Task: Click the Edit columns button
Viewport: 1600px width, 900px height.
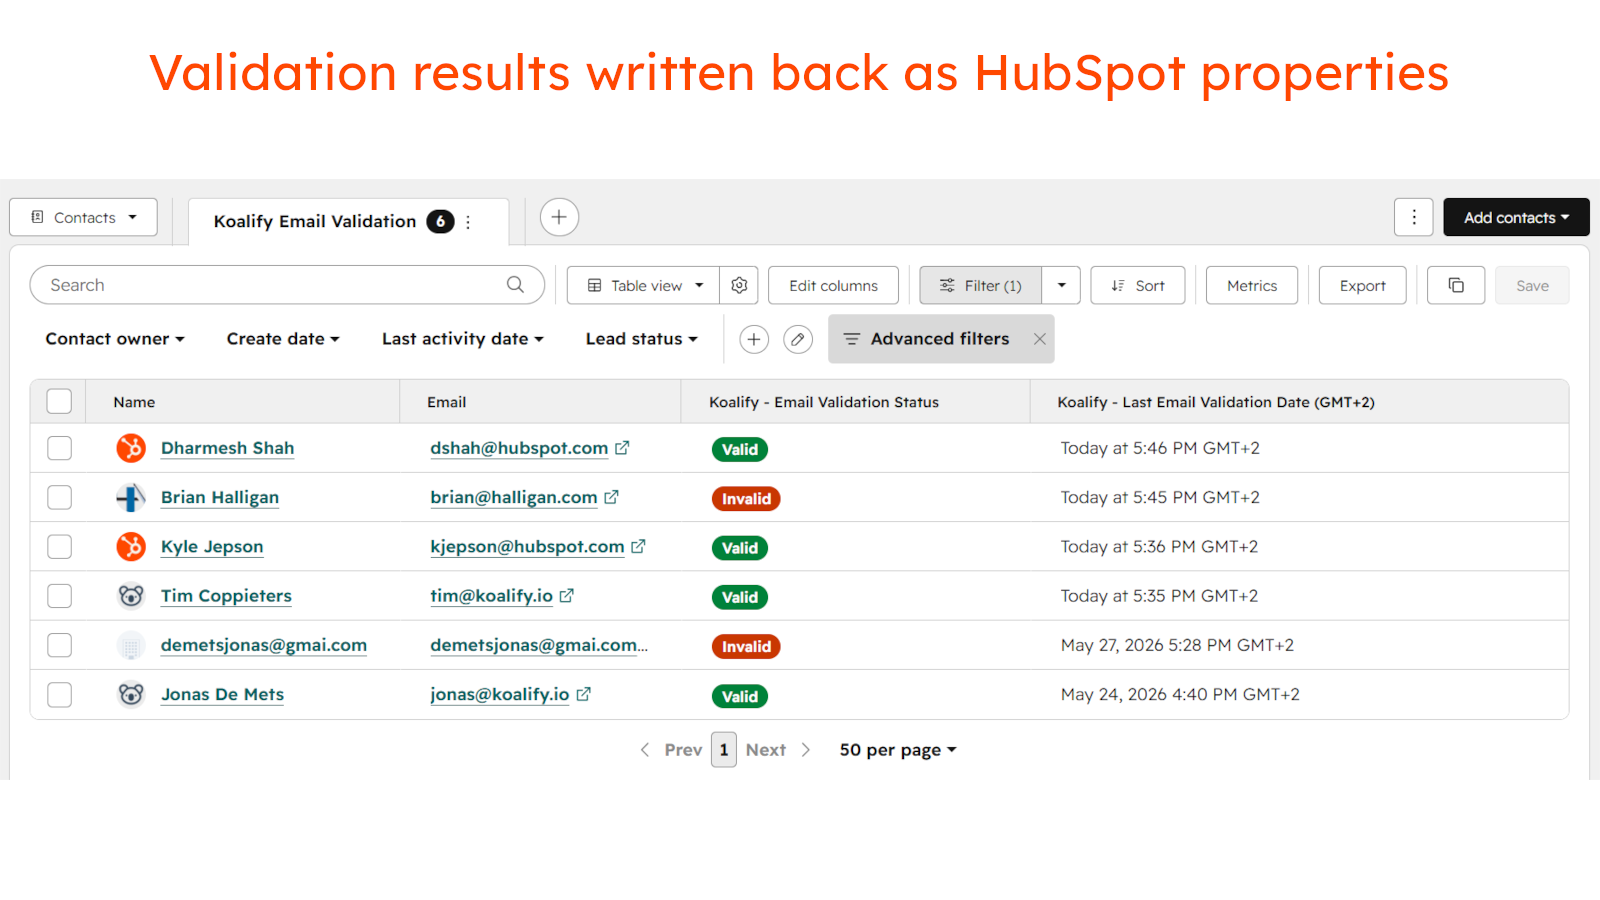Action: [833, 285]
